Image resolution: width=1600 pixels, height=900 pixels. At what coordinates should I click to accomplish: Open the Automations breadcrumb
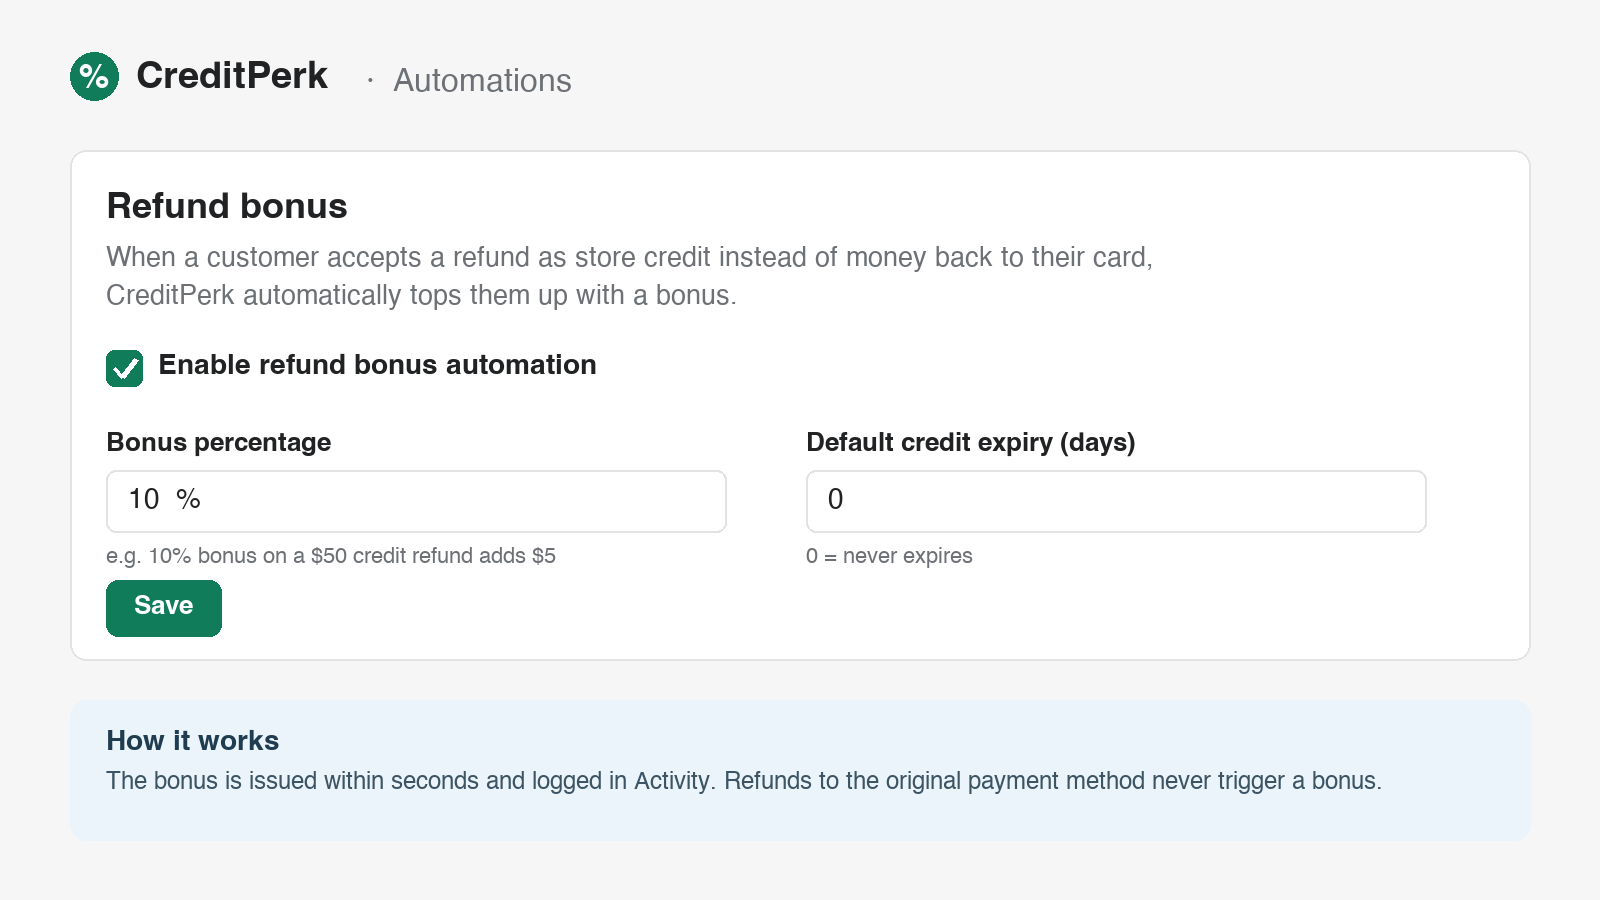tap(482, 80)
